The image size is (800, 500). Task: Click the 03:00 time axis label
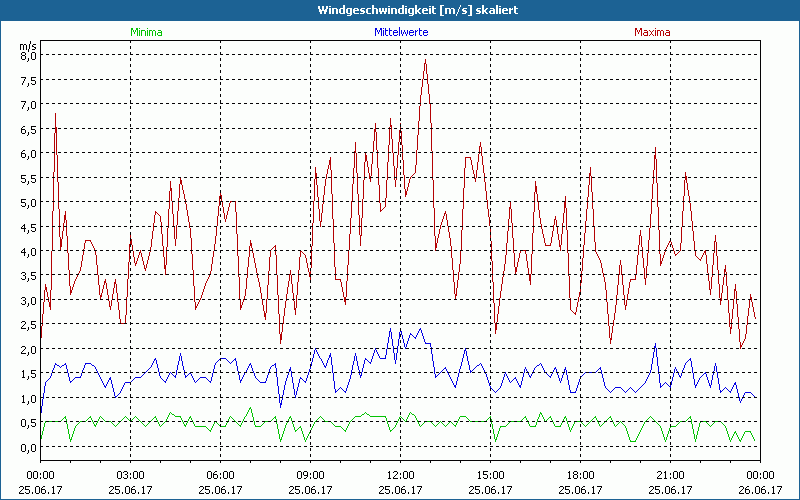(x=131, y=475)
